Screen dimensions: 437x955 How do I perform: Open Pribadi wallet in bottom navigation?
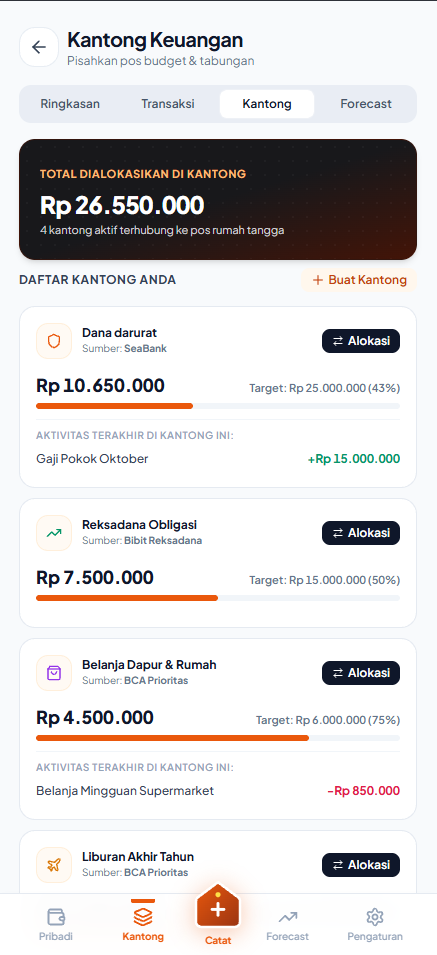56,924
